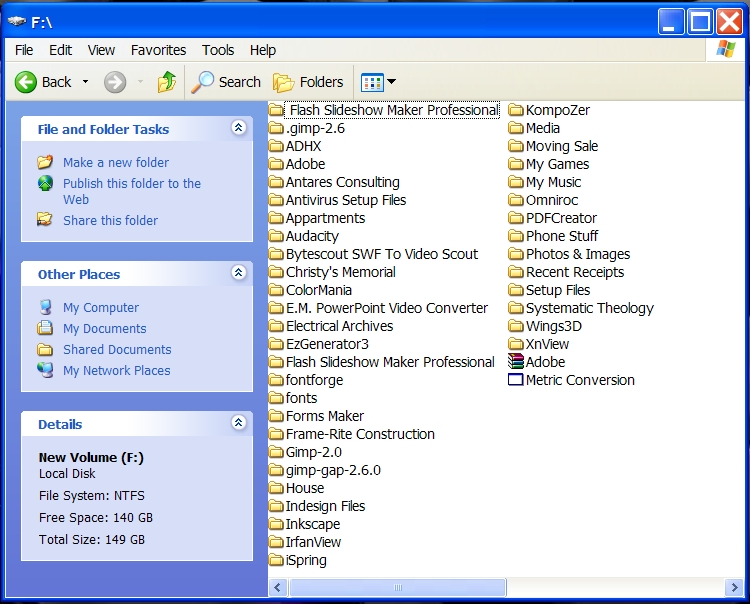
Task: Select the .gimp-2.6 folder icon
Action: (x=276, y=128)
